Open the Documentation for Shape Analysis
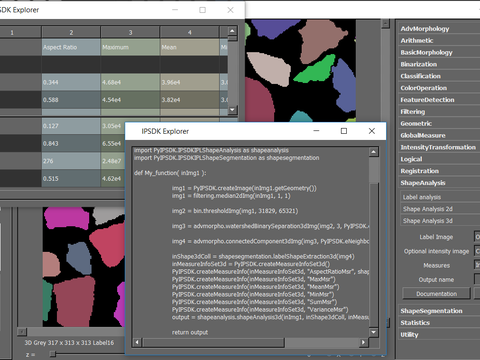480x360 pixels. [x=436, y=294]
